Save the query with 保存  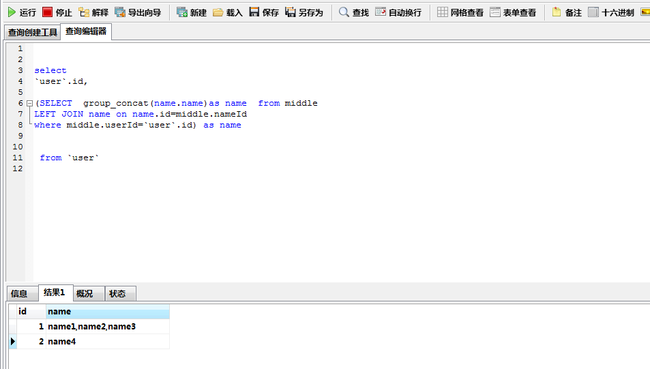tap(264, 12)
